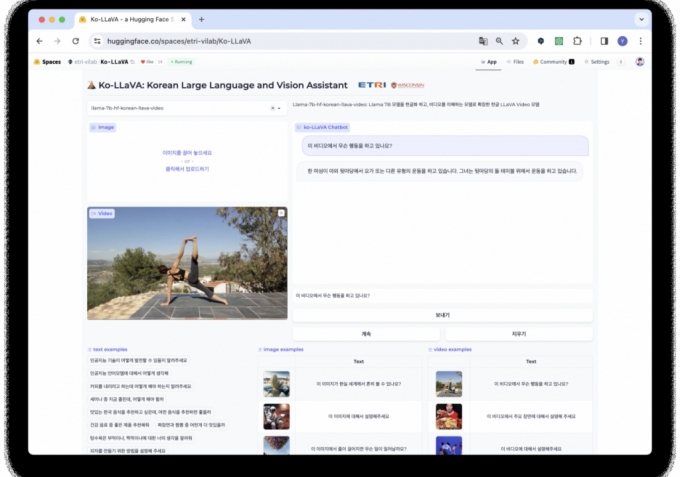Click the dark hexagon extension icon
Image resolution: width=680 pixels, height=477 pixels.
click(x=540, y=41)
